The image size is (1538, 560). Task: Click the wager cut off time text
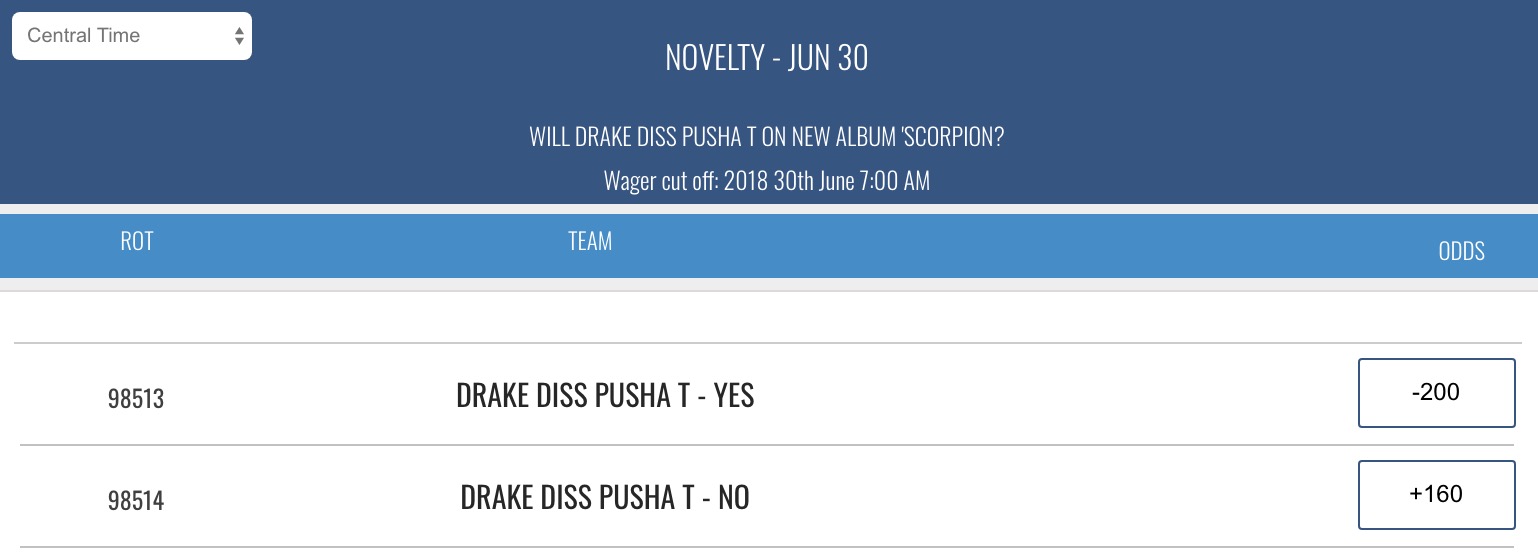[x=767, y=181]
